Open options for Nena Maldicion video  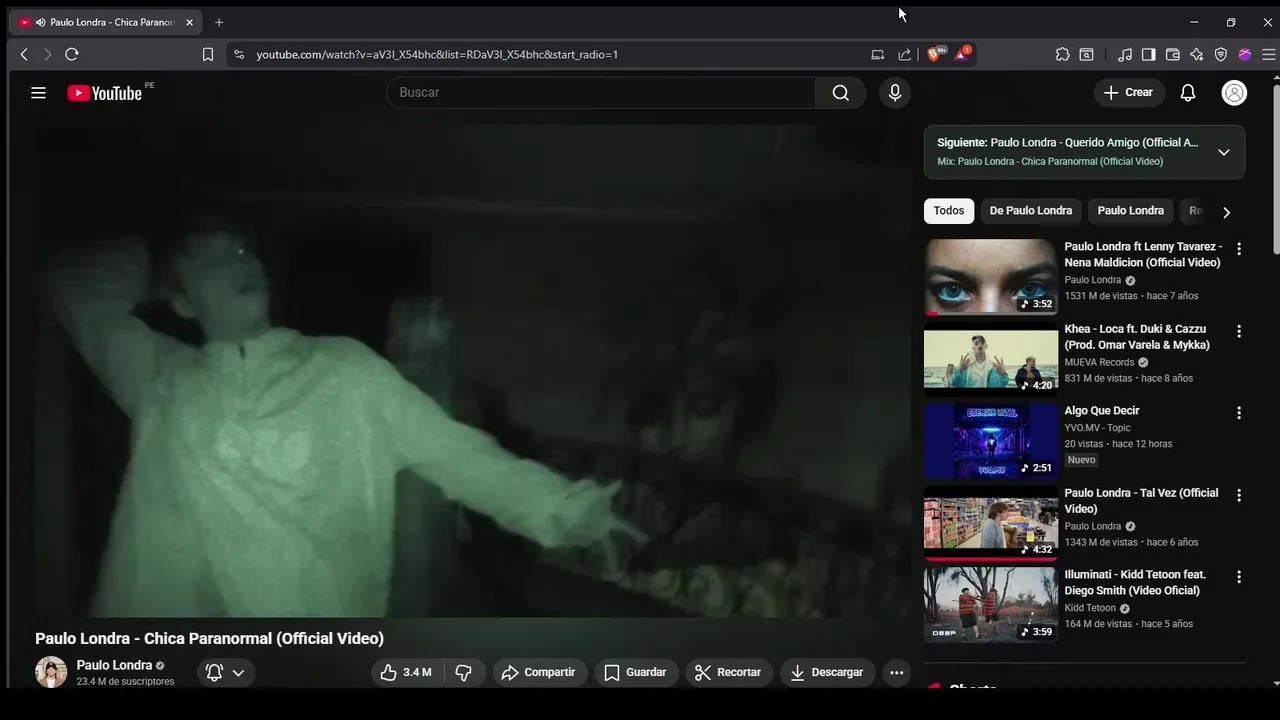[1239, 249]
